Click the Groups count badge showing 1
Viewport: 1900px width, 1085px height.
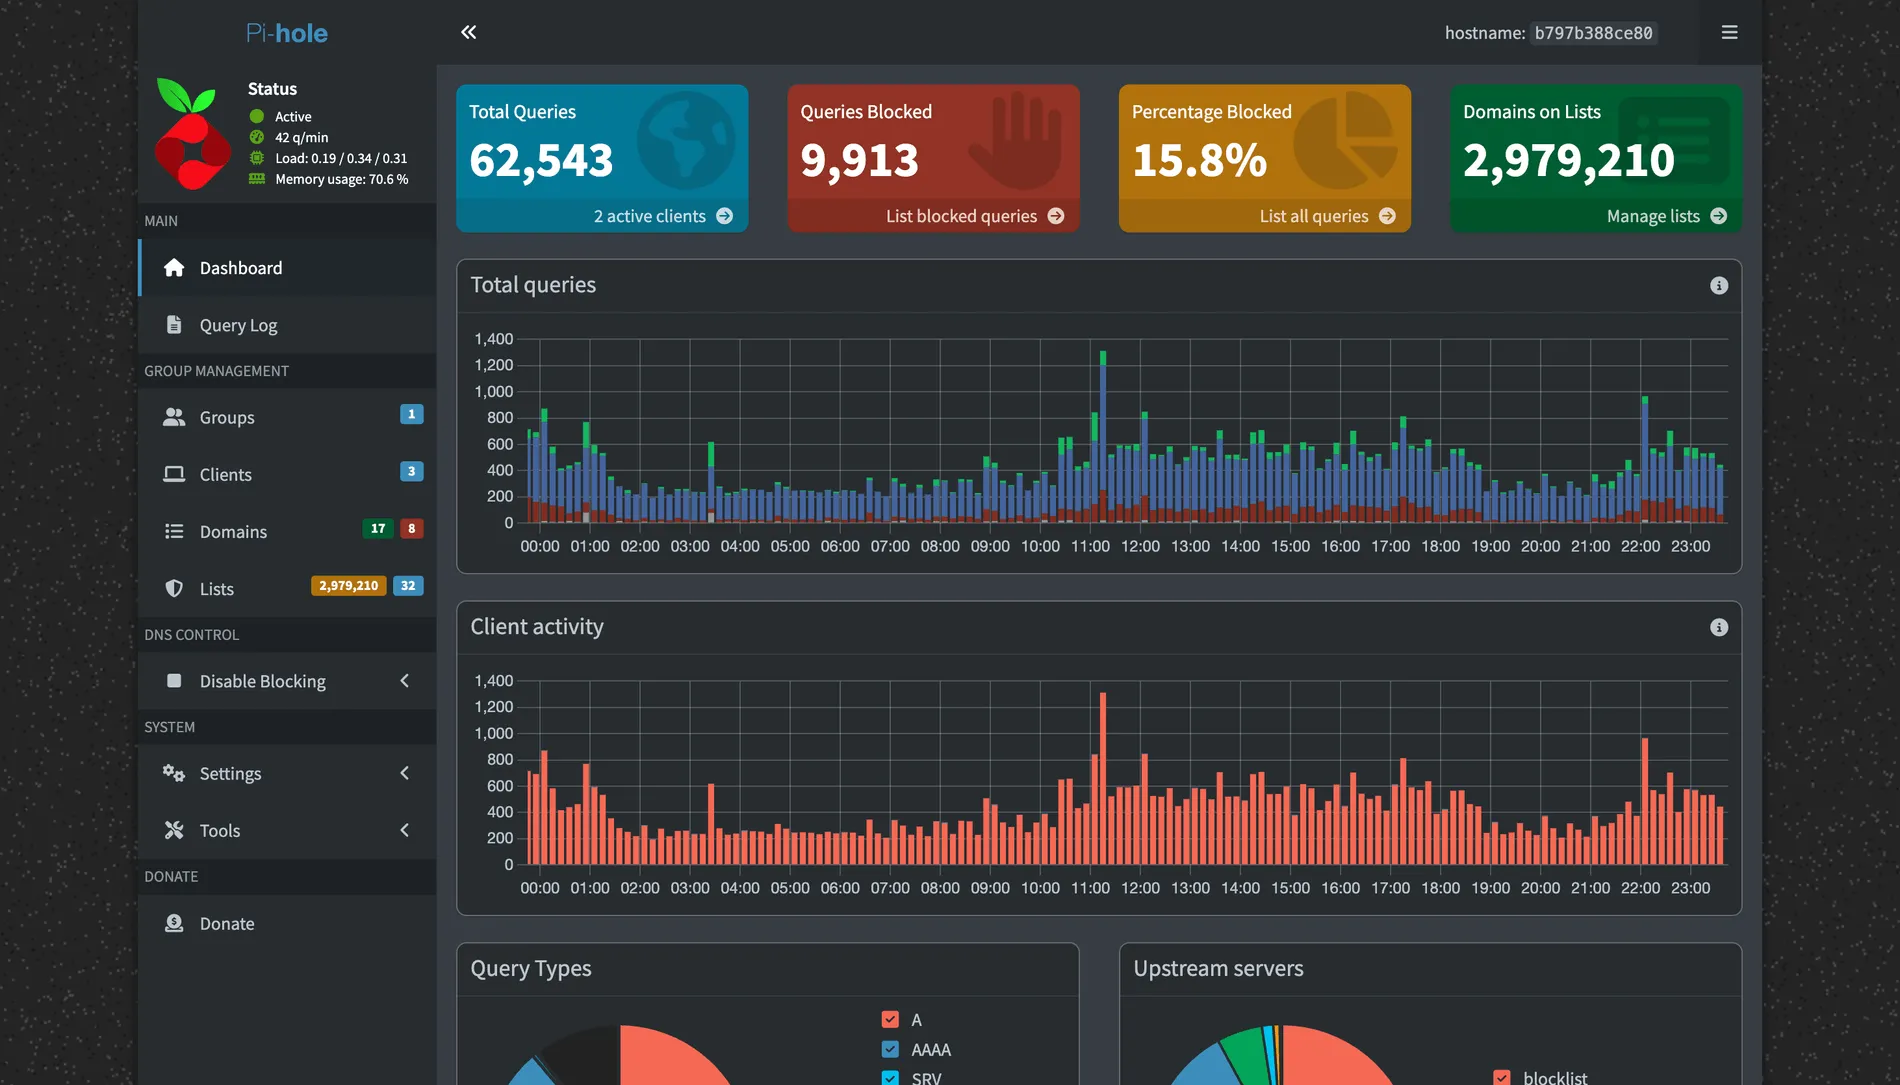point(411,413)
